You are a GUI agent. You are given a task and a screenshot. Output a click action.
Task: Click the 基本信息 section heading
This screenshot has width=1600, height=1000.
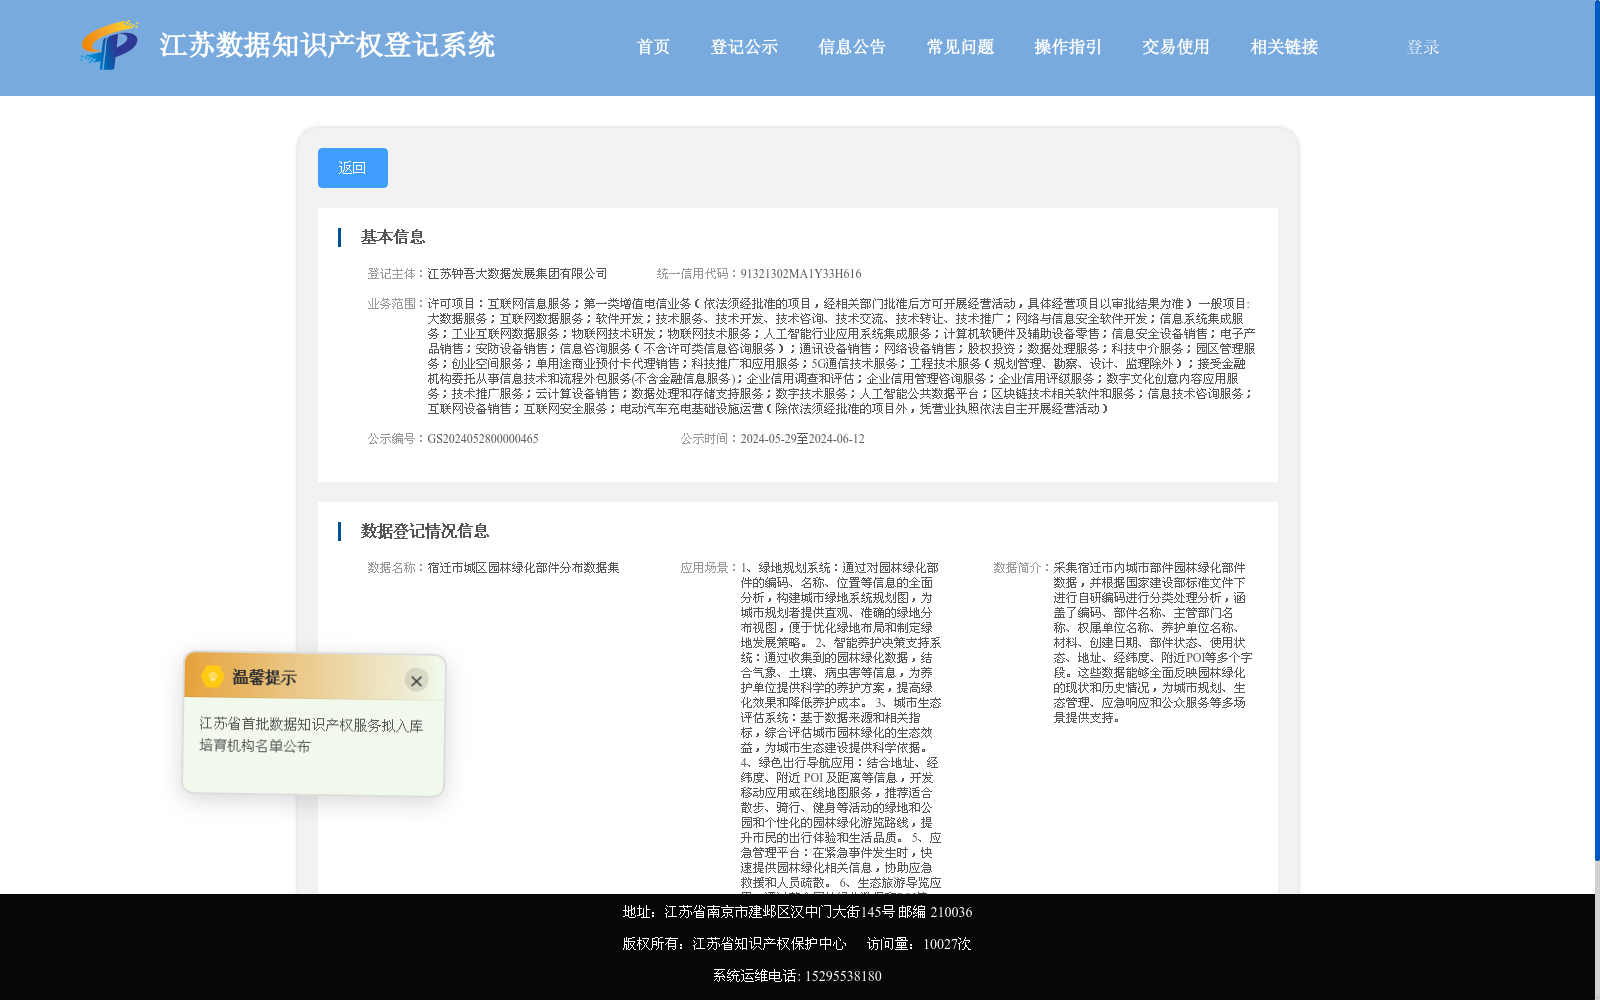click(x=393, y=237)
